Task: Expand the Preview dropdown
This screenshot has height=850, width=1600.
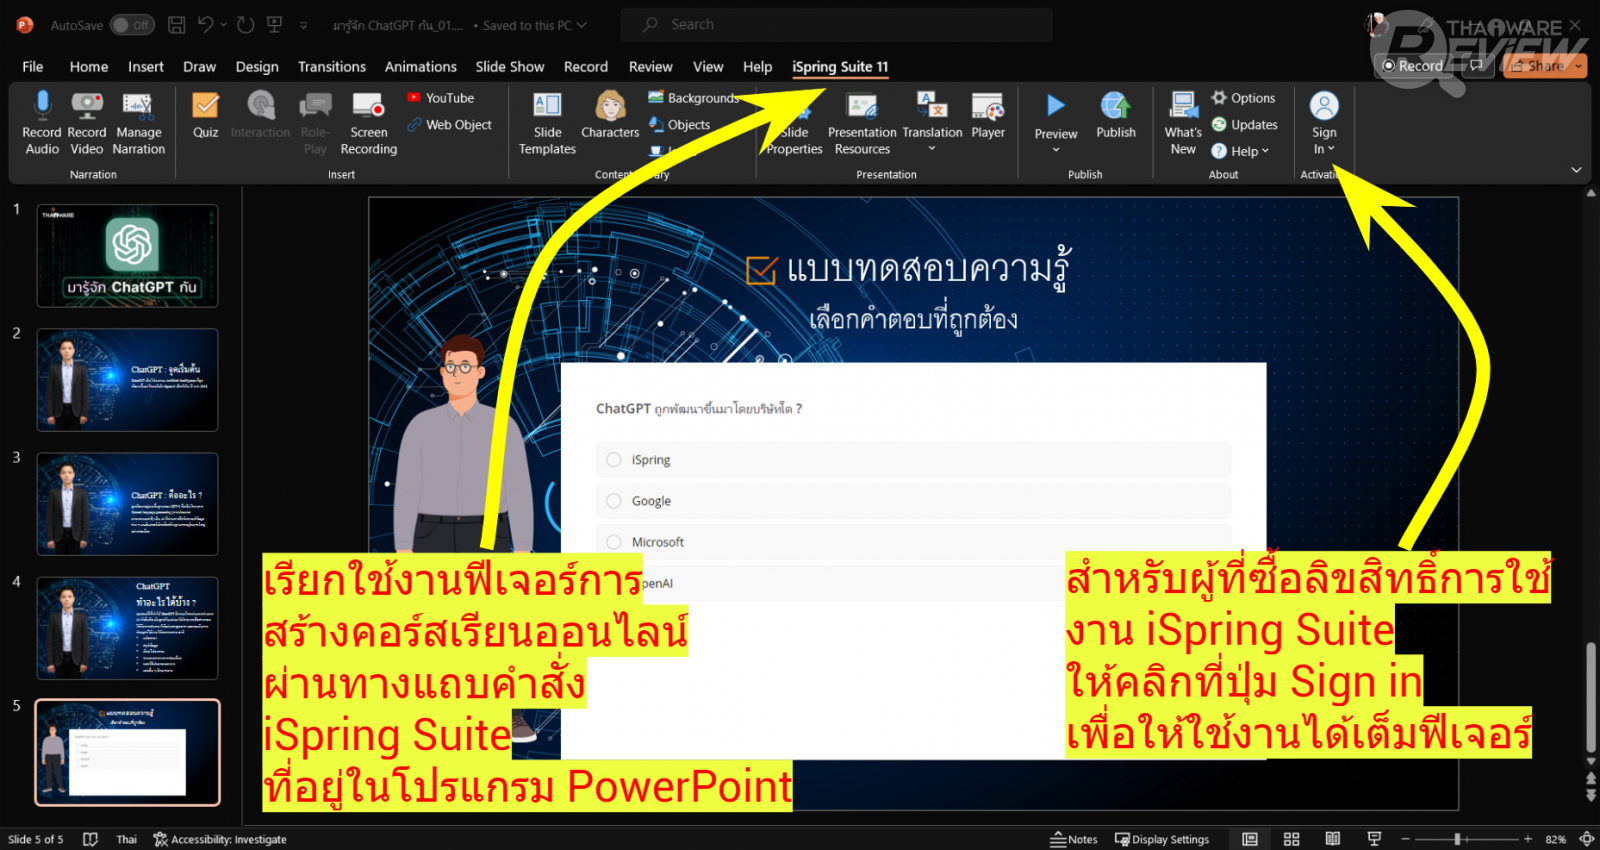Action: coord(1056,150)
